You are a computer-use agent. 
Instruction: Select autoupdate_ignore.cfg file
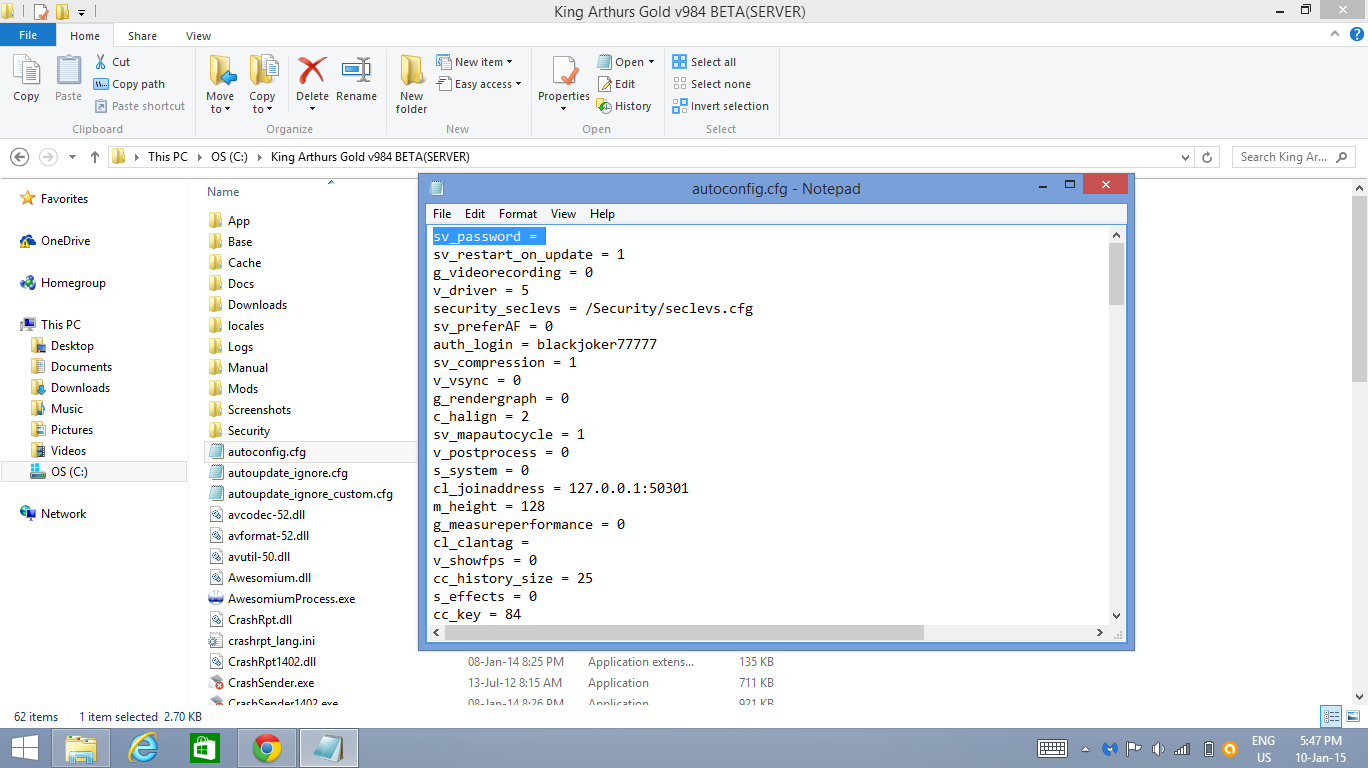[x=288, y=473]
